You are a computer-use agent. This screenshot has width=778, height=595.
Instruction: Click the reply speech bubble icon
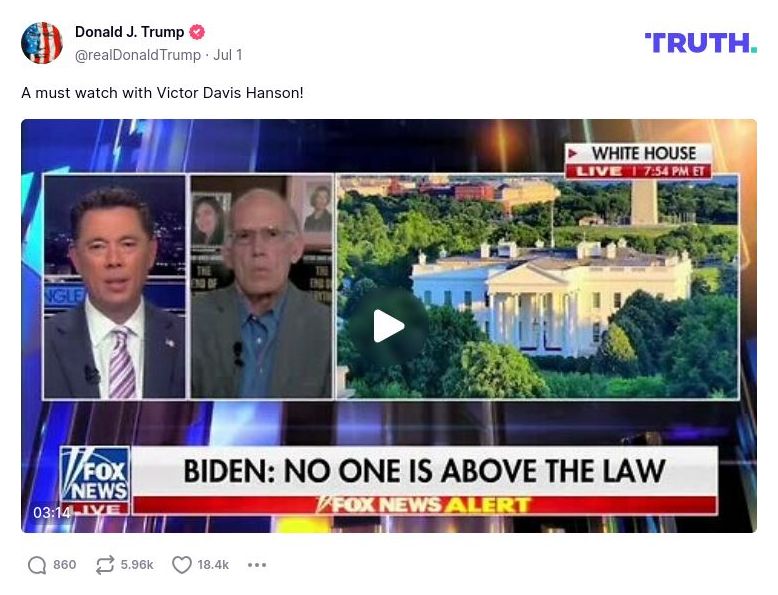click(37, 565)
